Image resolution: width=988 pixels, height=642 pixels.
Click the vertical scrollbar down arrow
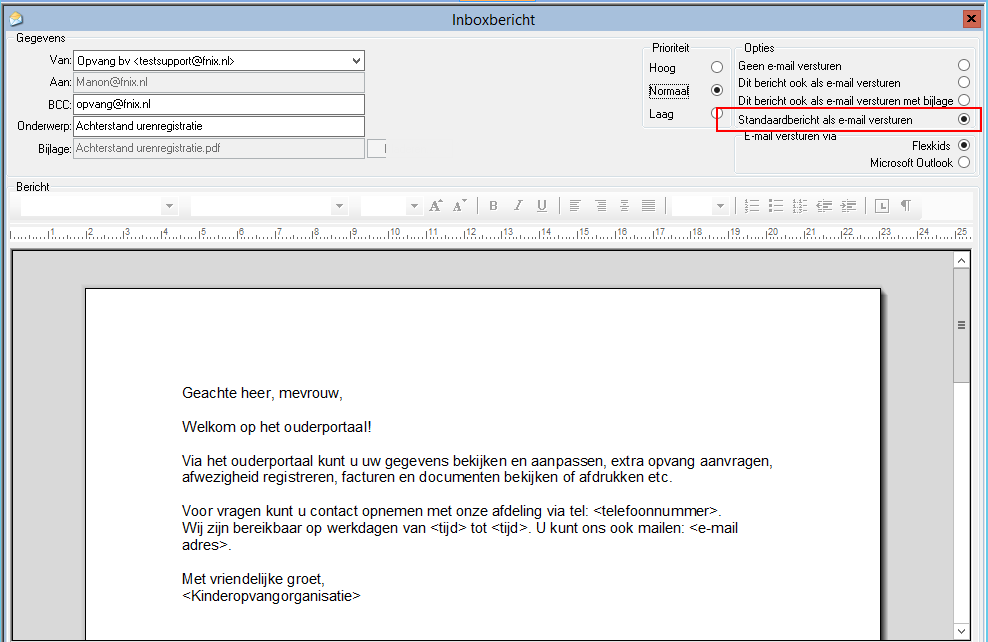(x=962, y=631)
